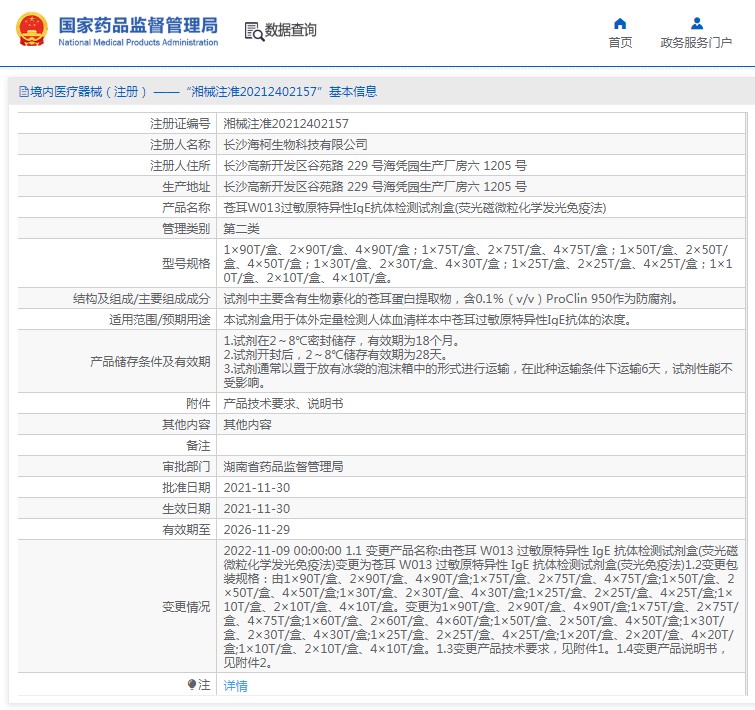Click the 注册人名称 label
The image size is (755, 710).
(x=180, y=144)
